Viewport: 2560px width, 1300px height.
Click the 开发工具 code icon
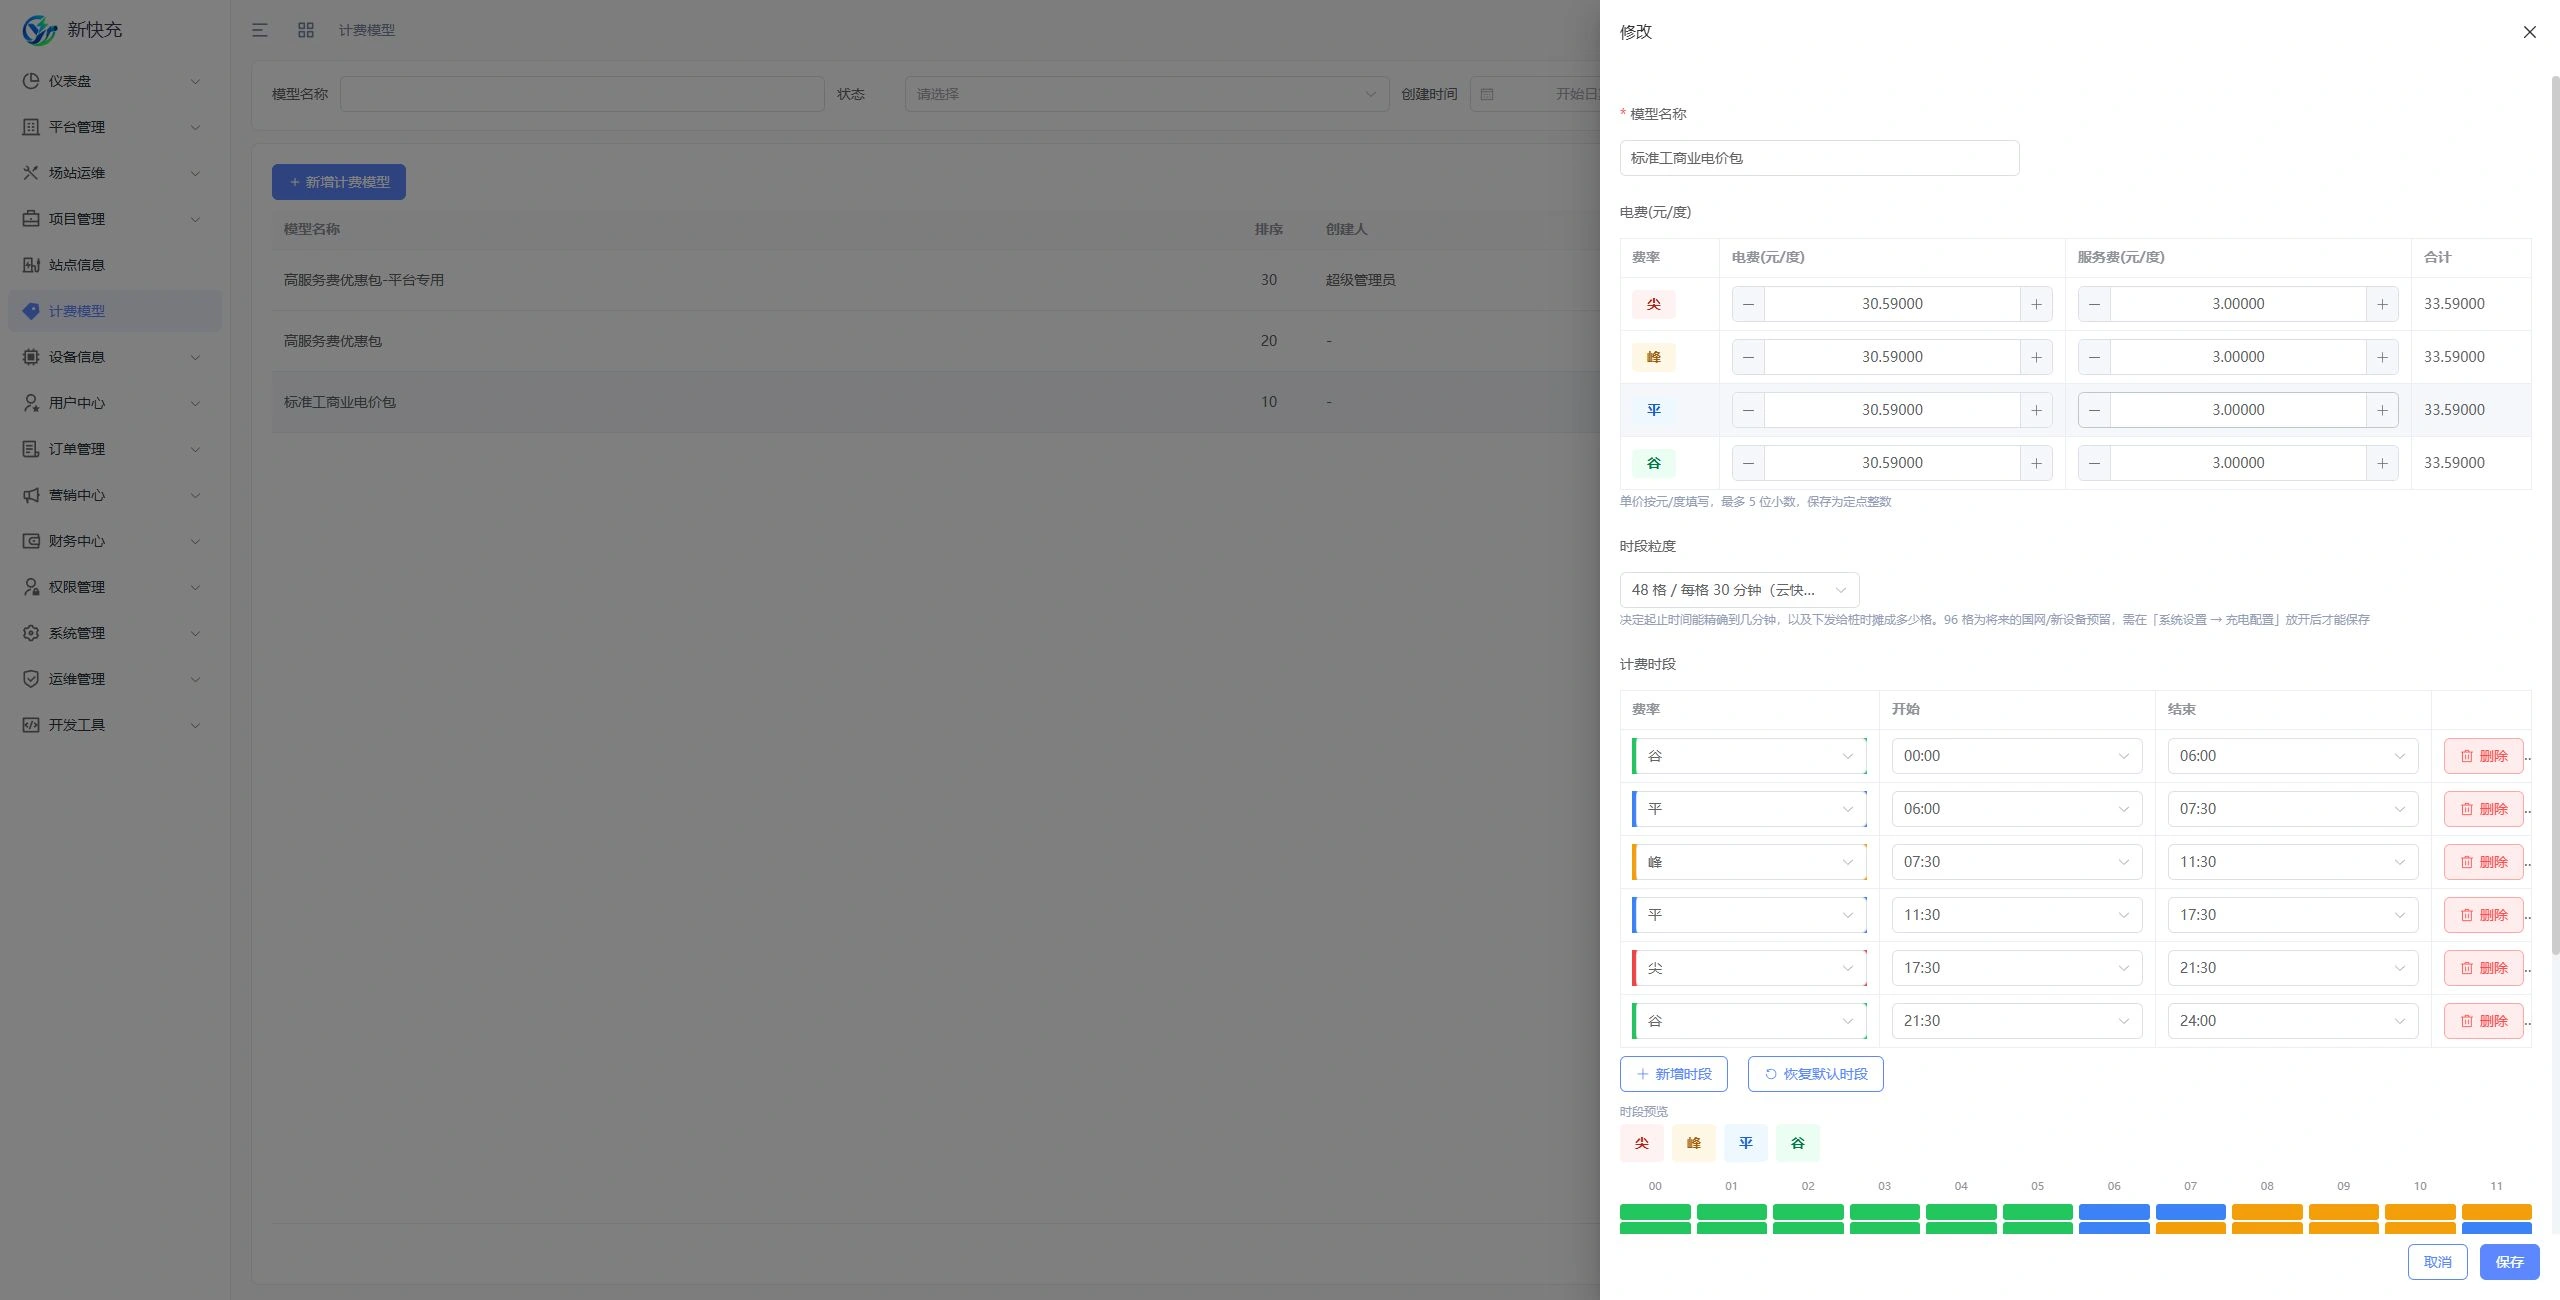pos(31,725)
